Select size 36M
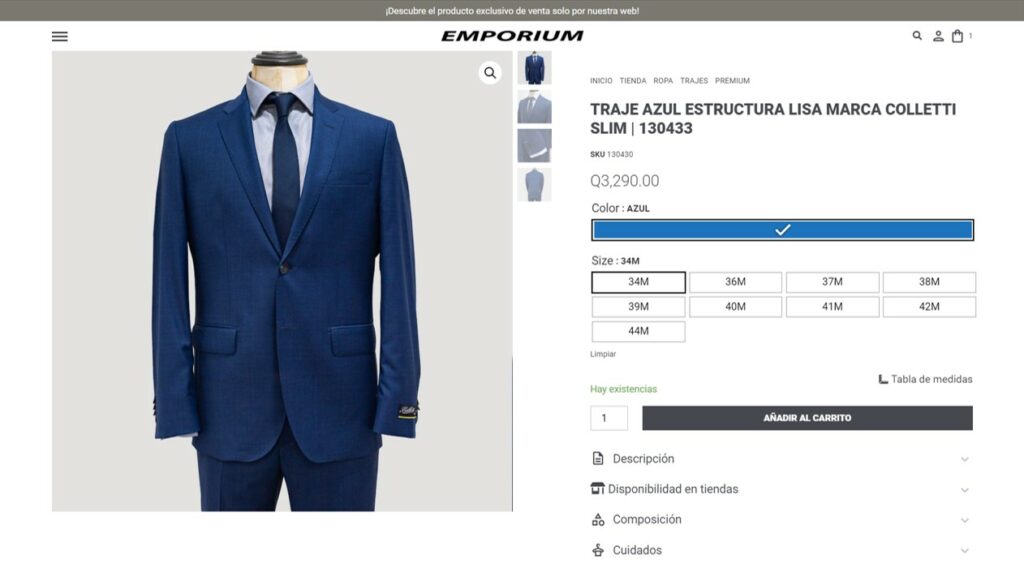Image resolution: width=1024 pixels, height=564 pixels. [x=735, y=282]
